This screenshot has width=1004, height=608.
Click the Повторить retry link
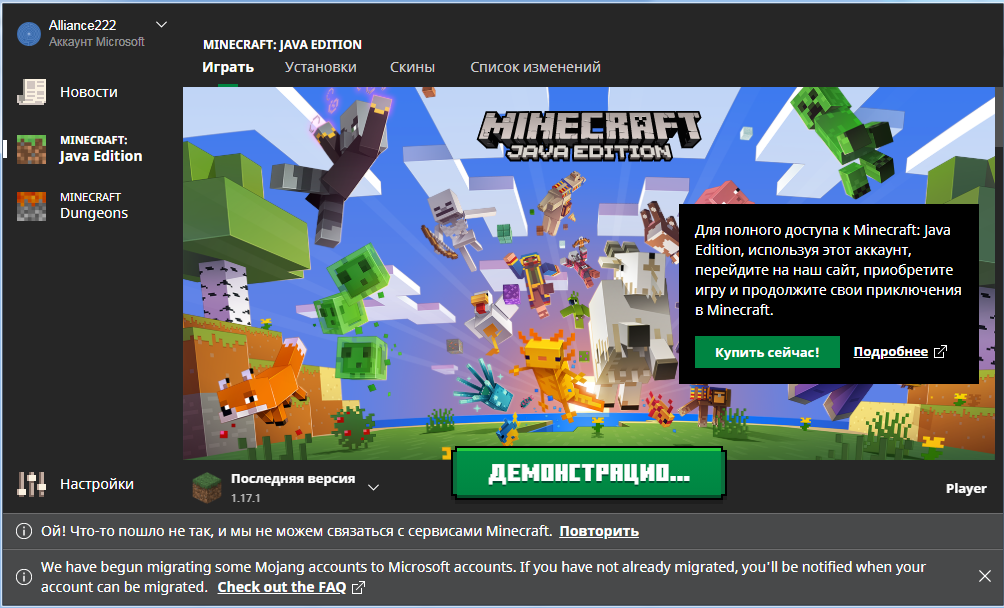point(599,531)
